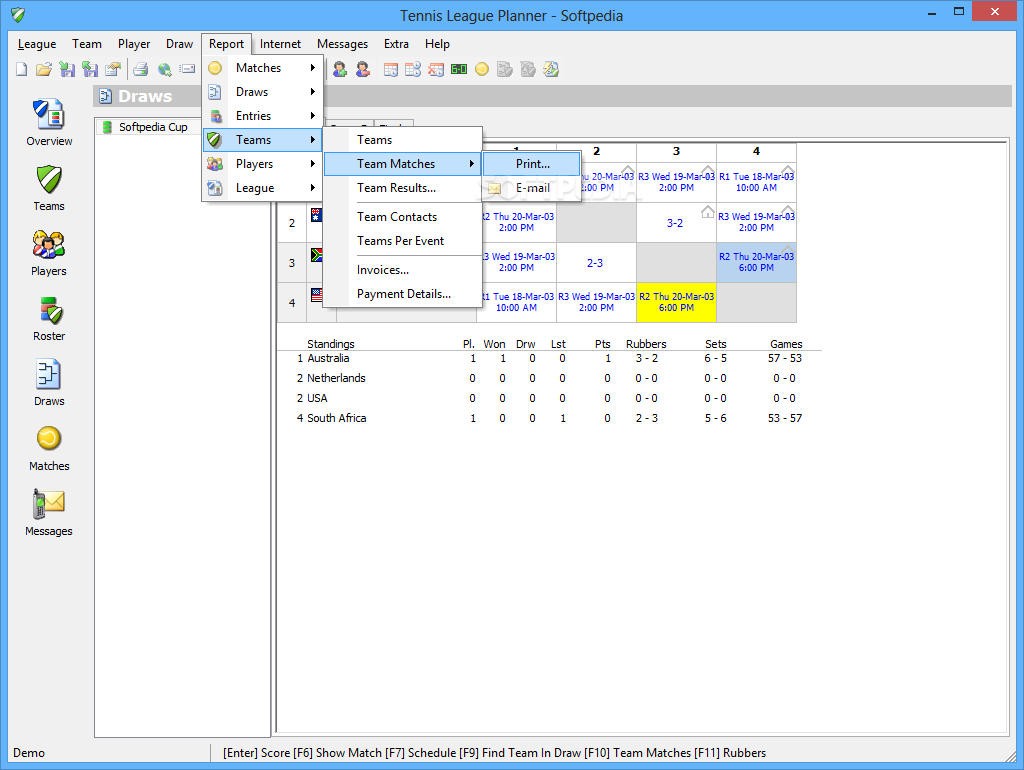Expand the Matches submenu in Report menu
Viewport: 1024px width, 770px height.
[260, 68]
